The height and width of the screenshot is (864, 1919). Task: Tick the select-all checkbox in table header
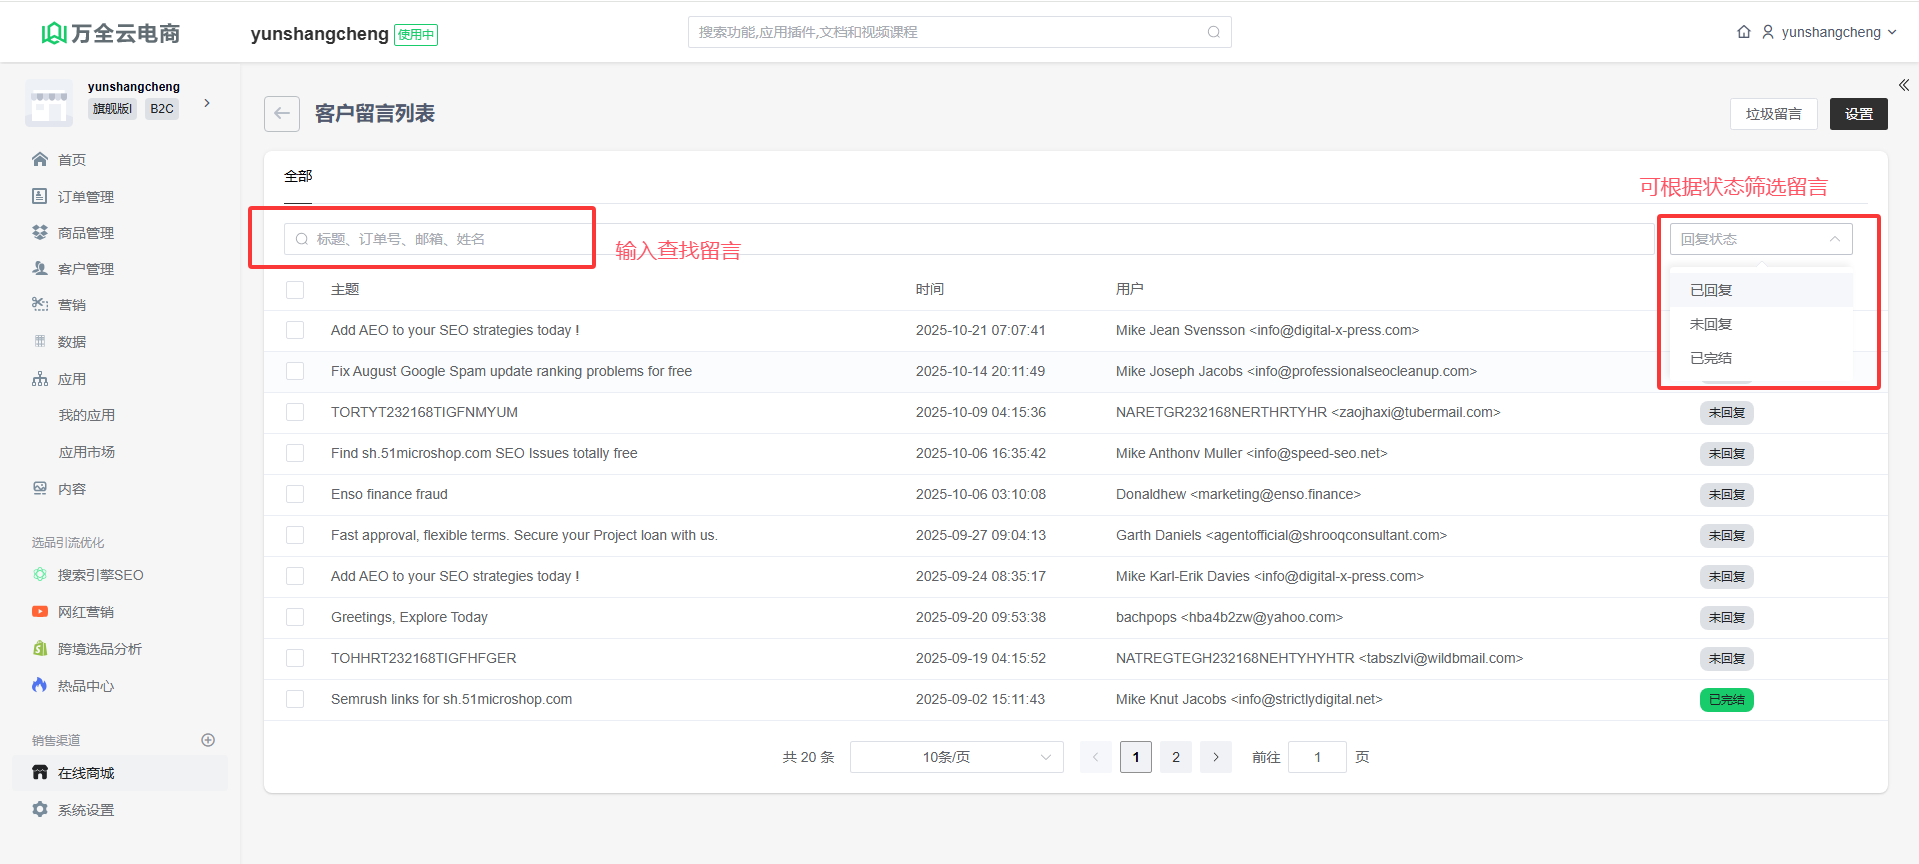click(x=295, y=290)
